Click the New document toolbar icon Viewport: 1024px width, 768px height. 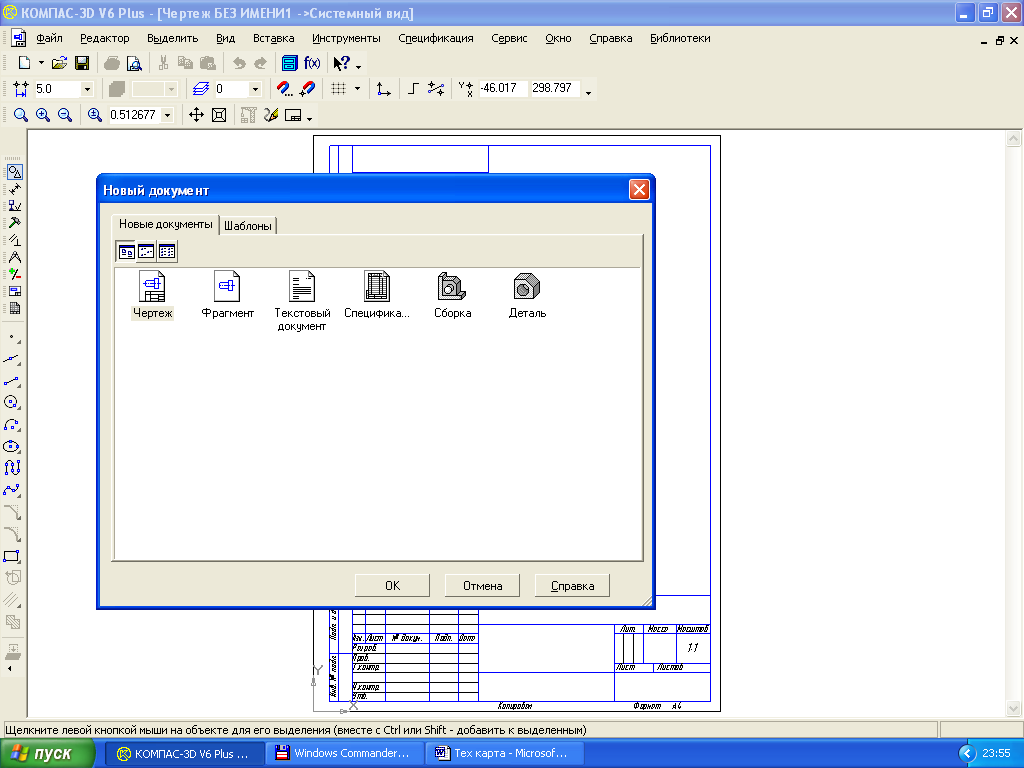click(x=24, y=63)
